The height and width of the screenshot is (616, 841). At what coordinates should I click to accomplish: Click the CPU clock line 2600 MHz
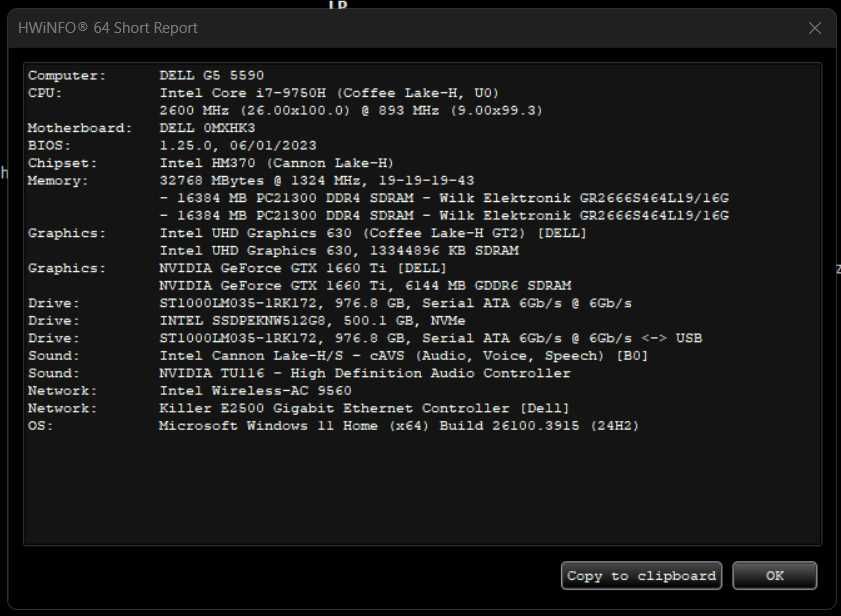click(351, 111)
